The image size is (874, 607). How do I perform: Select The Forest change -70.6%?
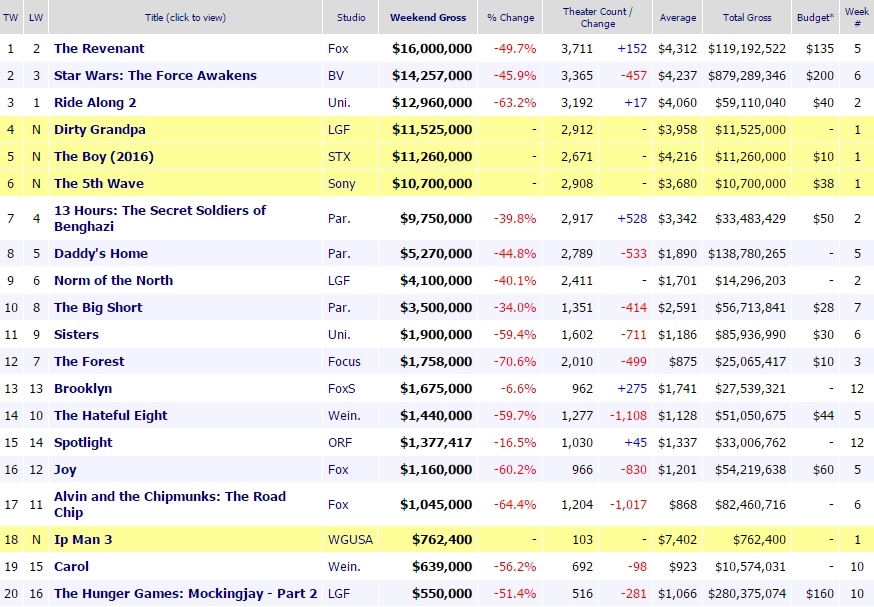click(514, 362)
